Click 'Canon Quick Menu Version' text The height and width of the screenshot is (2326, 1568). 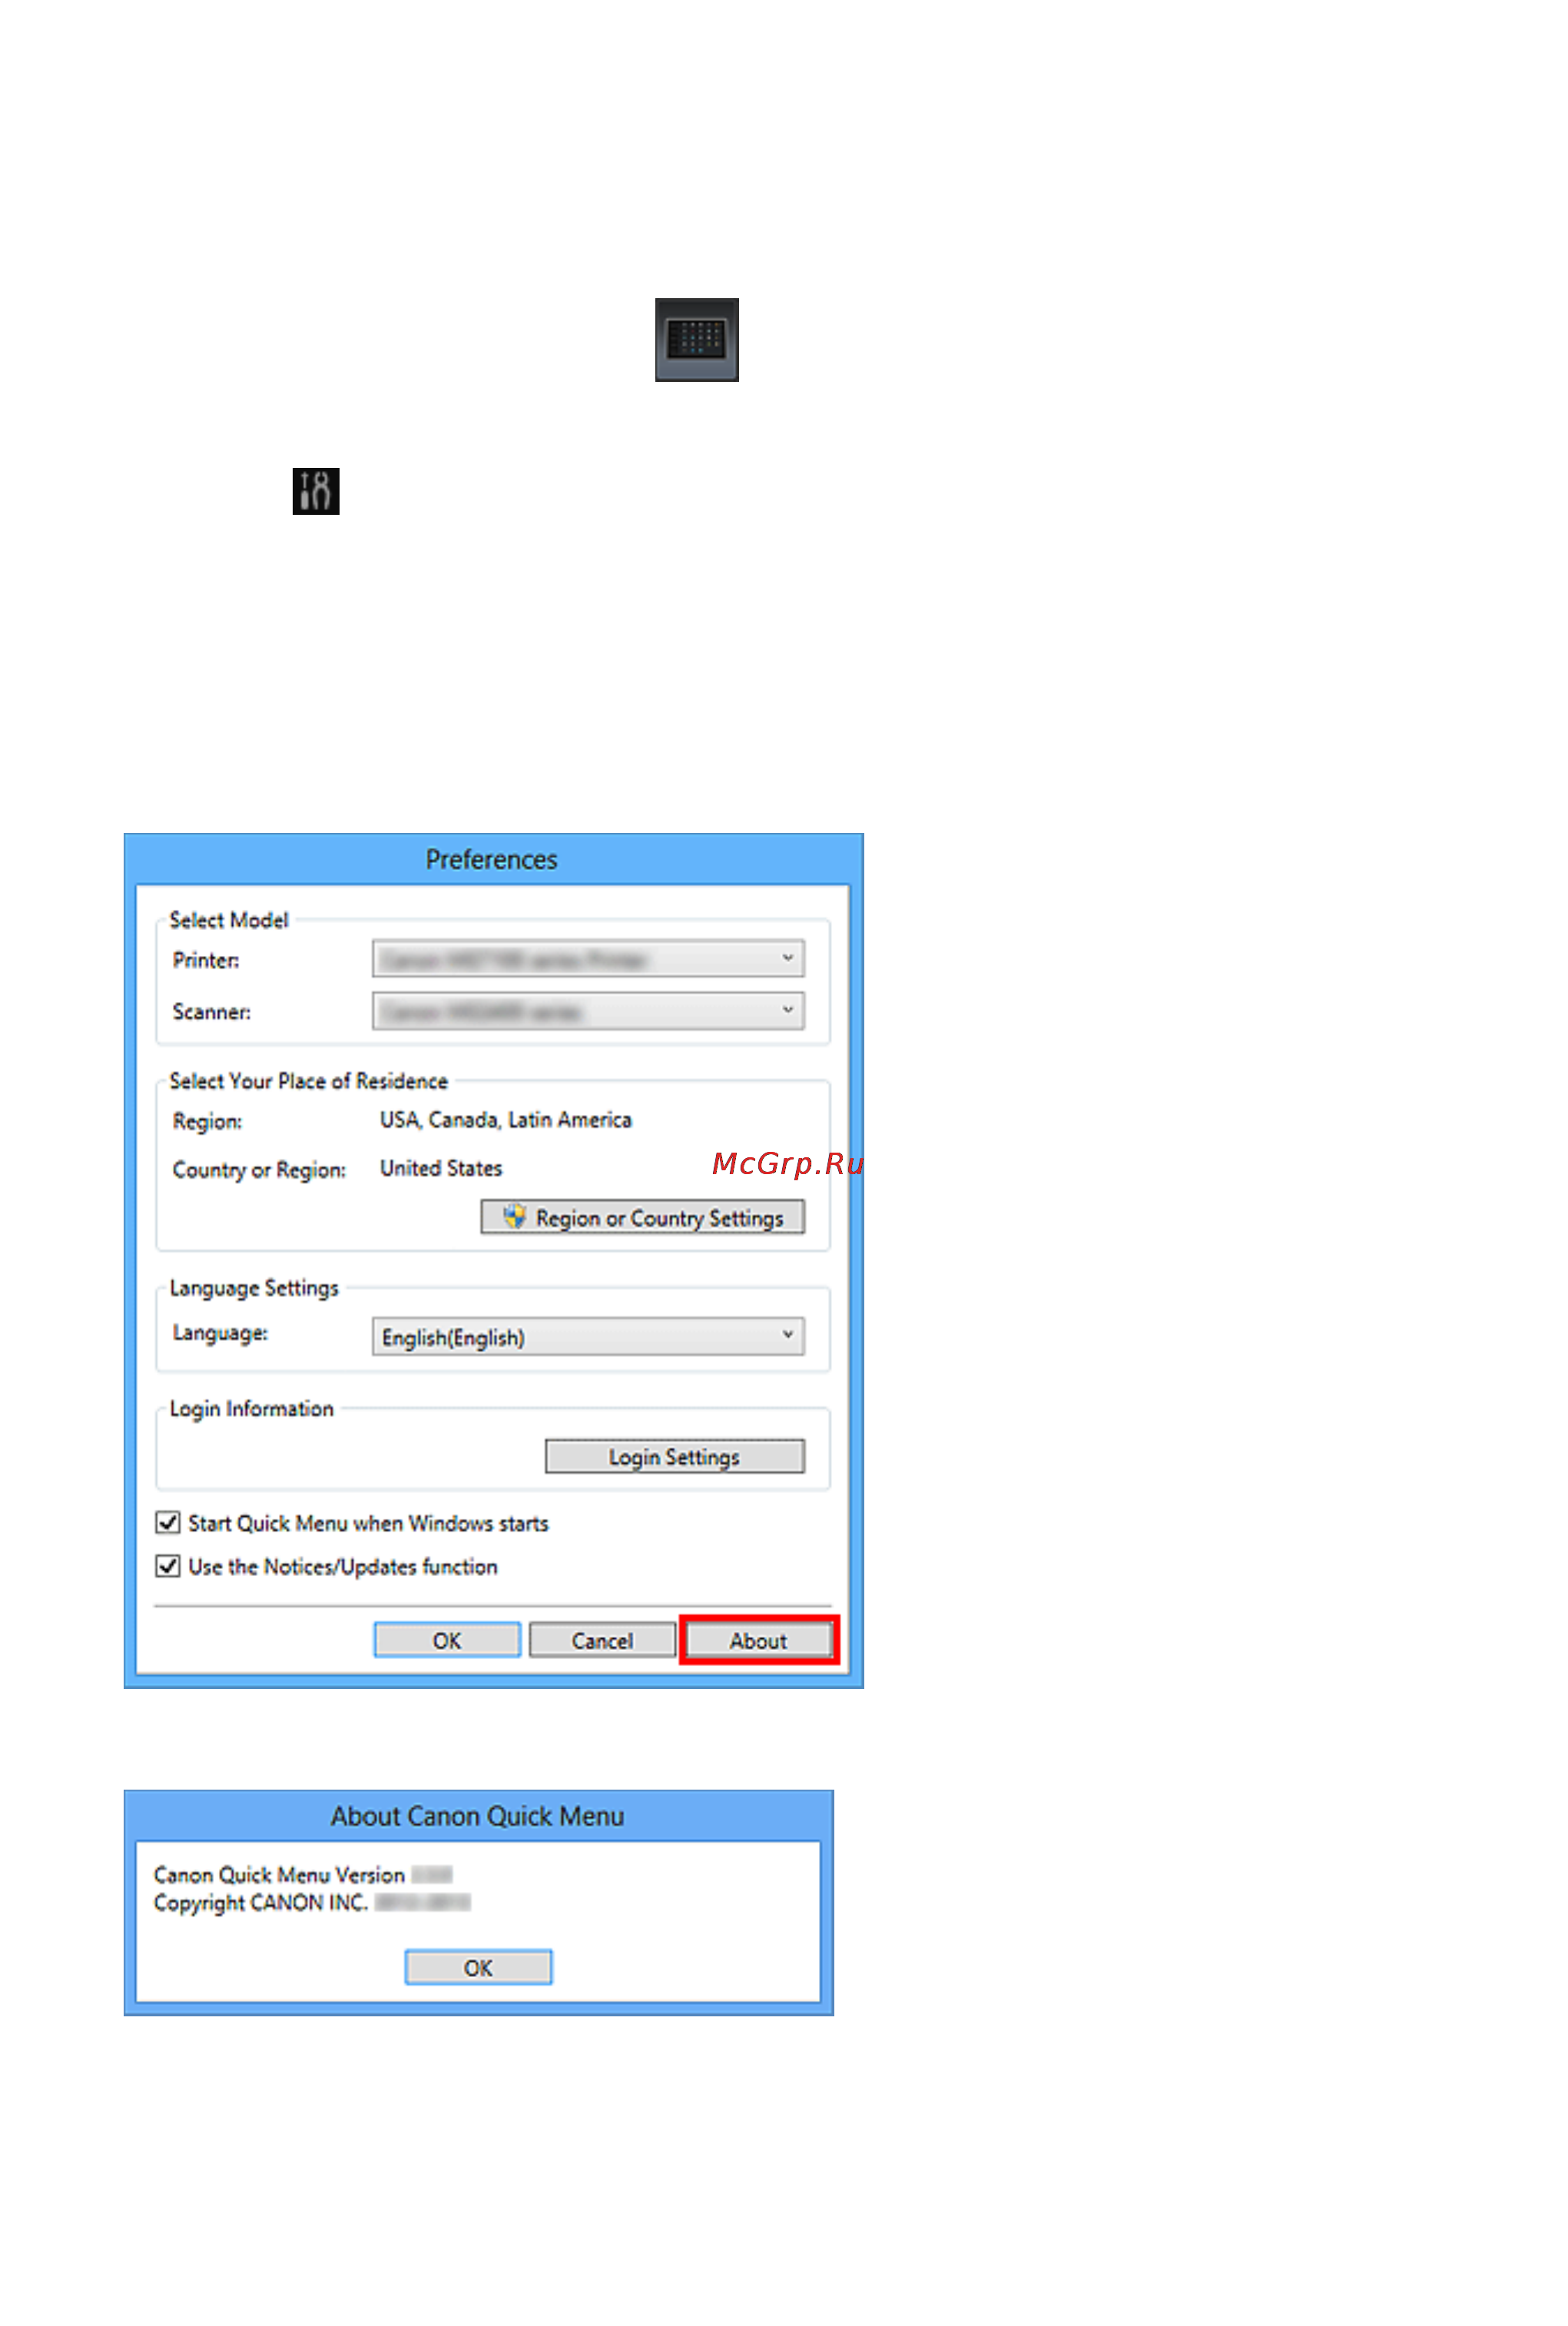[279, 1874]
